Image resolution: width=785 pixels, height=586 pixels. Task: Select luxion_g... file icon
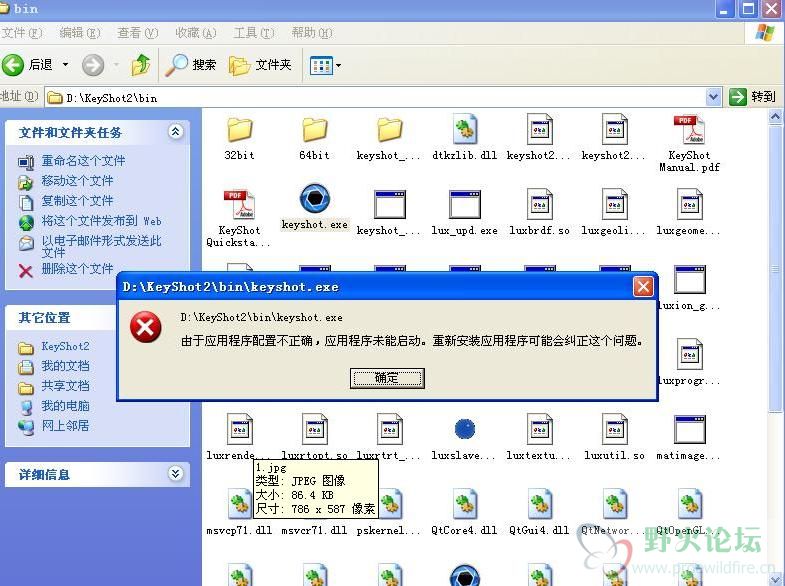click(x=689, y=279)
